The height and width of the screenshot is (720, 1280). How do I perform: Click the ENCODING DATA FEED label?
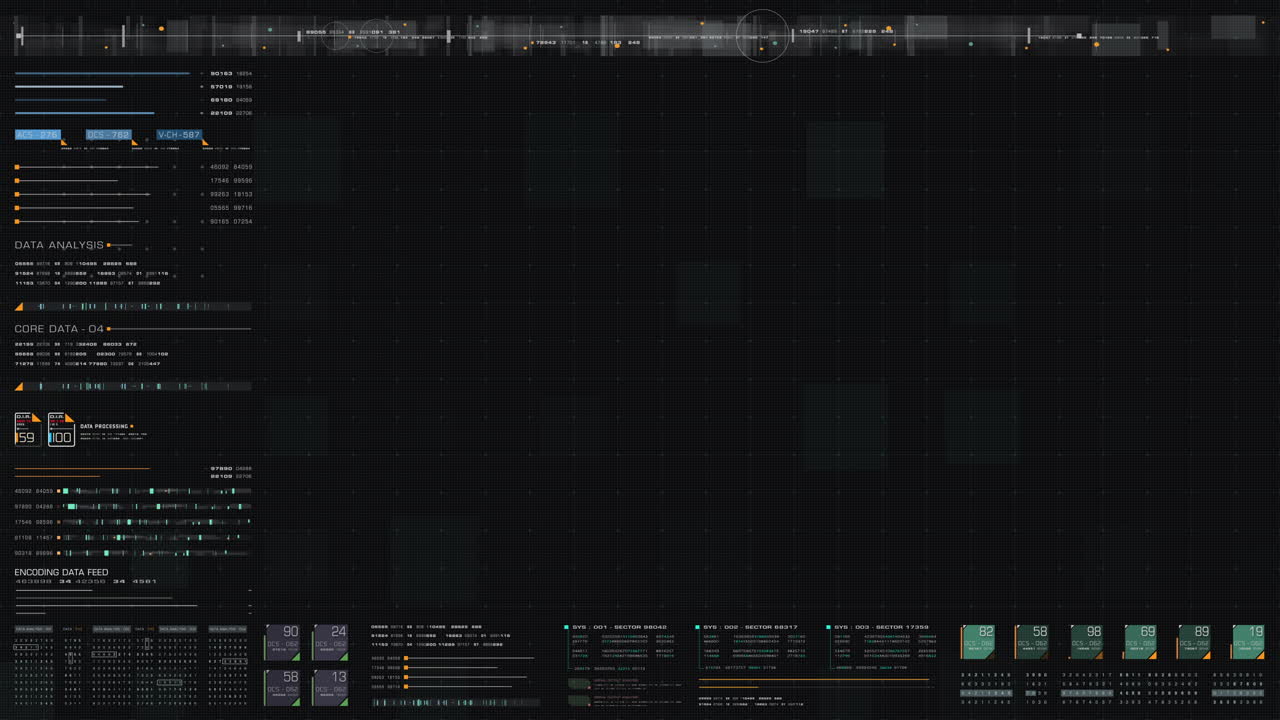click(x=61, y=572)
